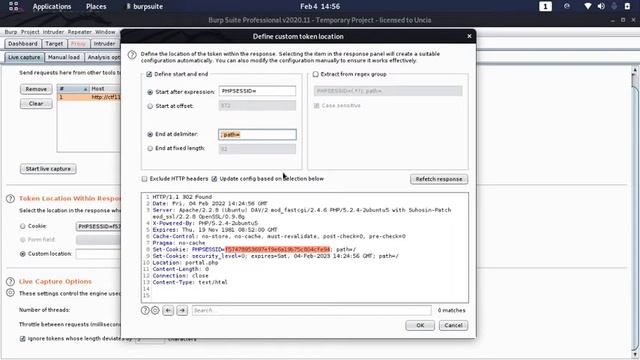Viewport: 640px width, 360px height.
Task: Click the previous match arrow button
Action: click(168, 311)
